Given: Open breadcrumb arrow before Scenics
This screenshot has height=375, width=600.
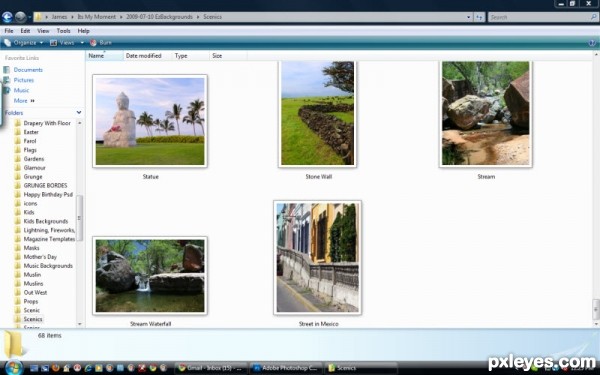Looking at the screenshot, I should point(199,17).
